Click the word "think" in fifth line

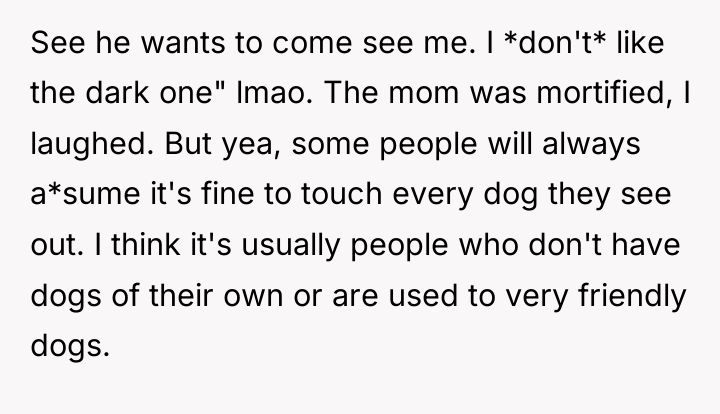pyautogui.click(x=146, y=244)
